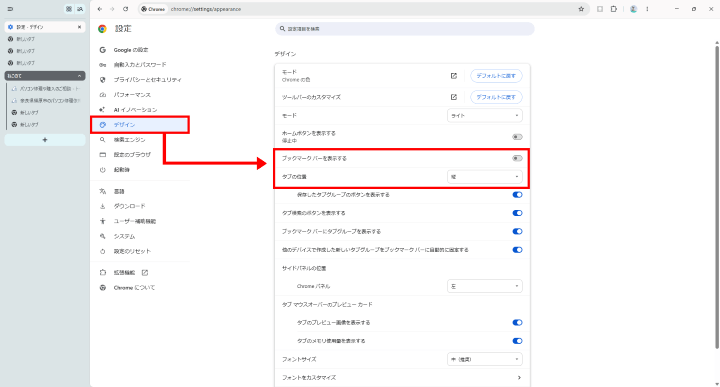Toggle ブックマーク バーにタブグループを表示する

pos(517,231)
